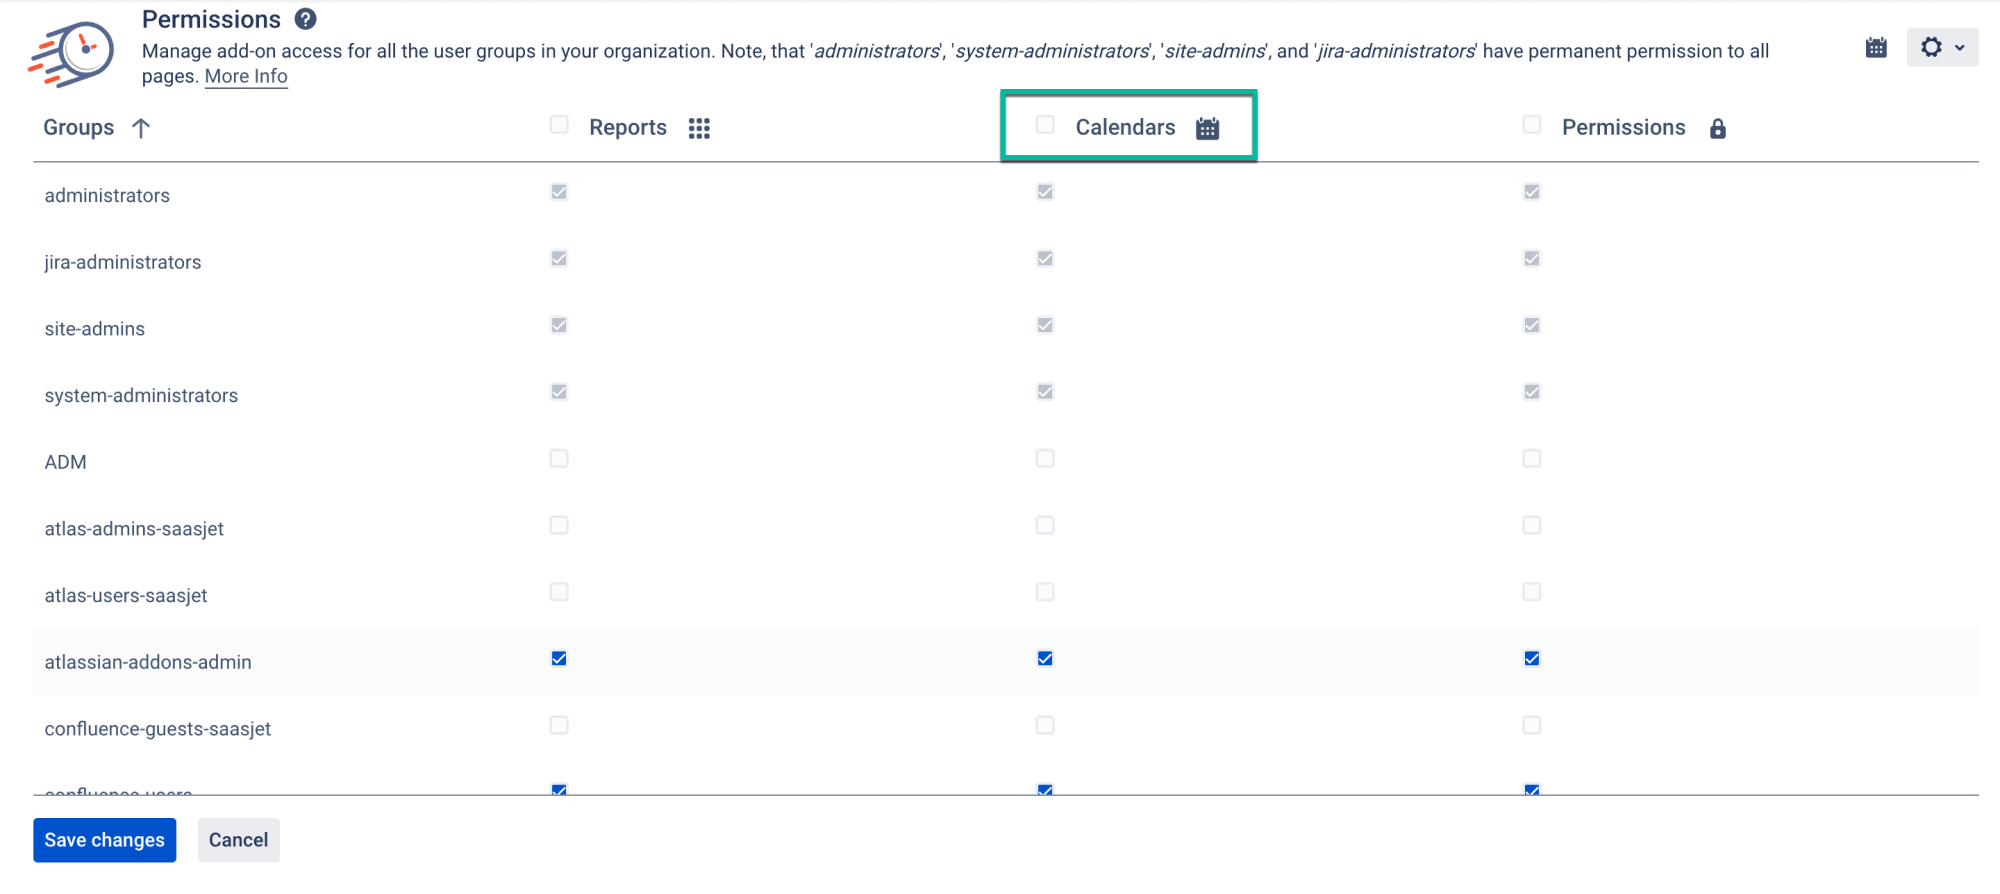This screenshot has height=894, width=2000.
Task: Click the disabled Calendars checkbox for jira-administrators
Action: [x=1045, y=258]
